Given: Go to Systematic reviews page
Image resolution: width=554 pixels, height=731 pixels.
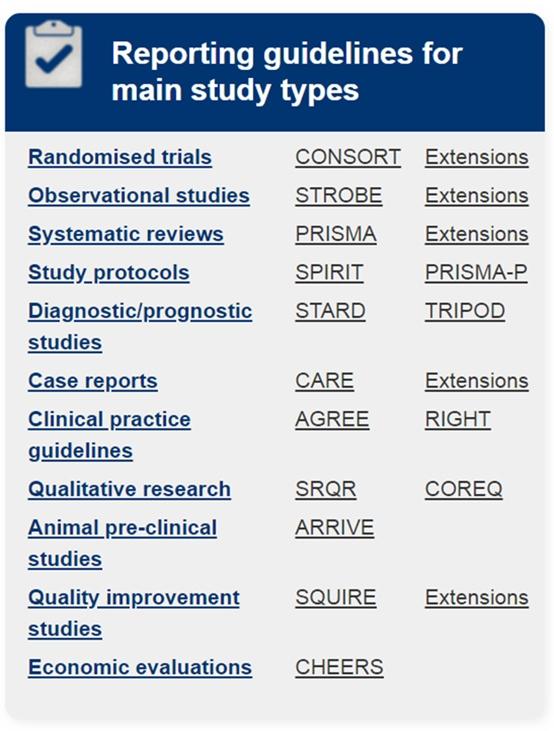Looking at the screenshot, I should pos(126,234).
